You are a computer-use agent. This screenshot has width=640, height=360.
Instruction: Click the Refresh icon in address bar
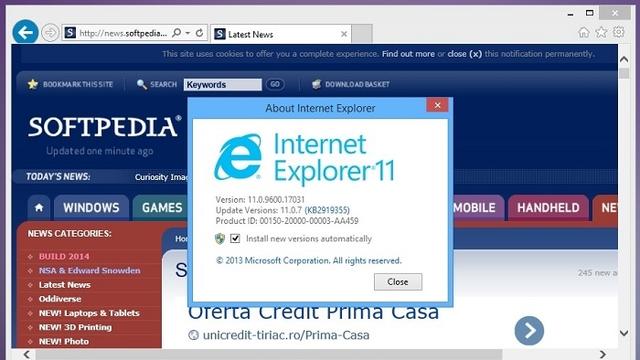(x=200, y=33)
